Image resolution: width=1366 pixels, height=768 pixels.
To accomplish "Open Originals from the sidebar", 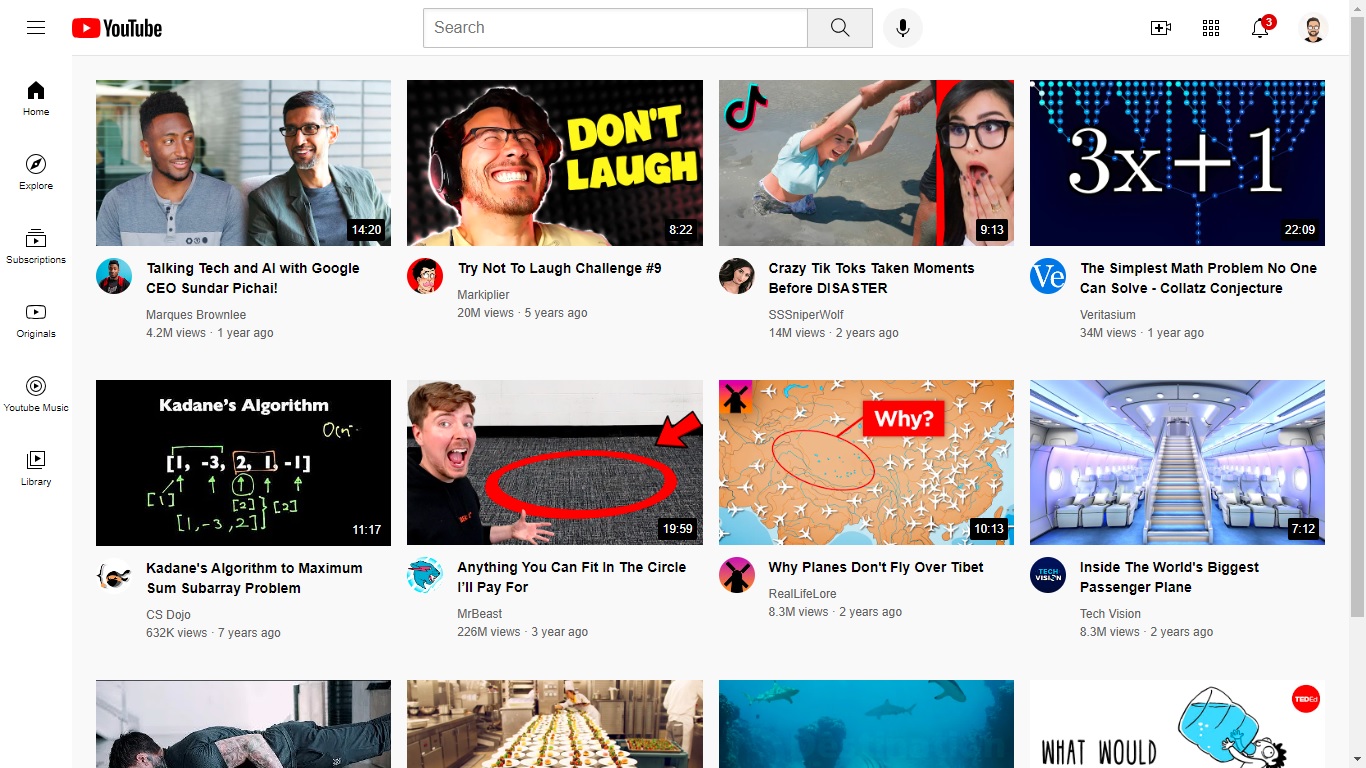I will 35,320.
